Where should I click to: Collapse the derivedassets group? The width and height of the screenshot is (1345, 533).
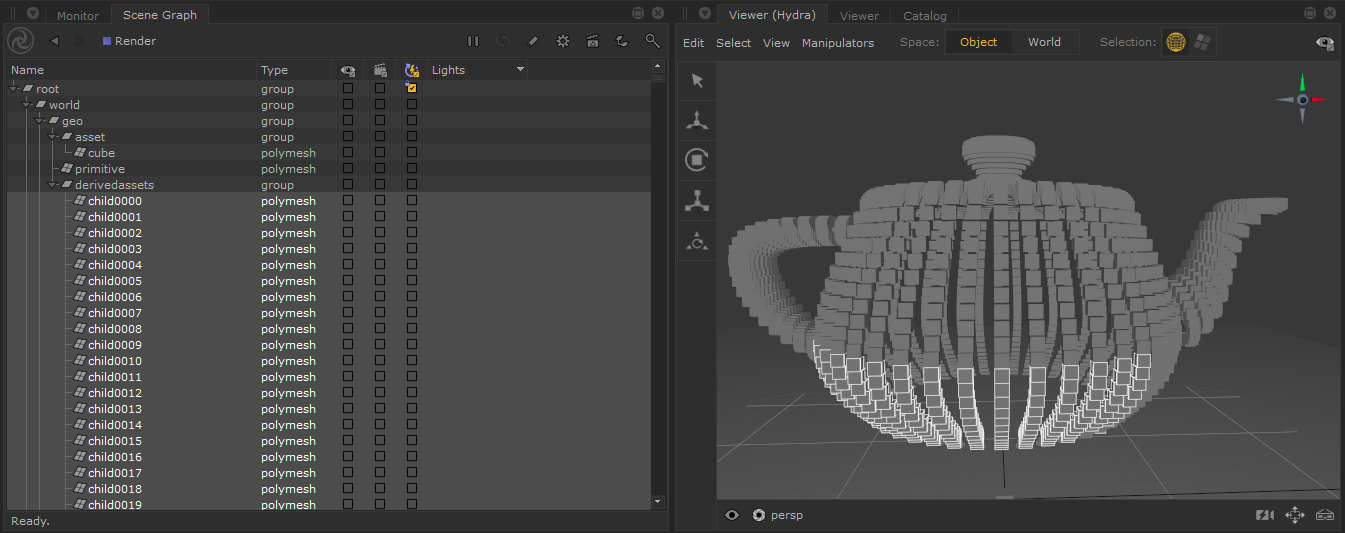pyautogui.click(x=51, y=185)
